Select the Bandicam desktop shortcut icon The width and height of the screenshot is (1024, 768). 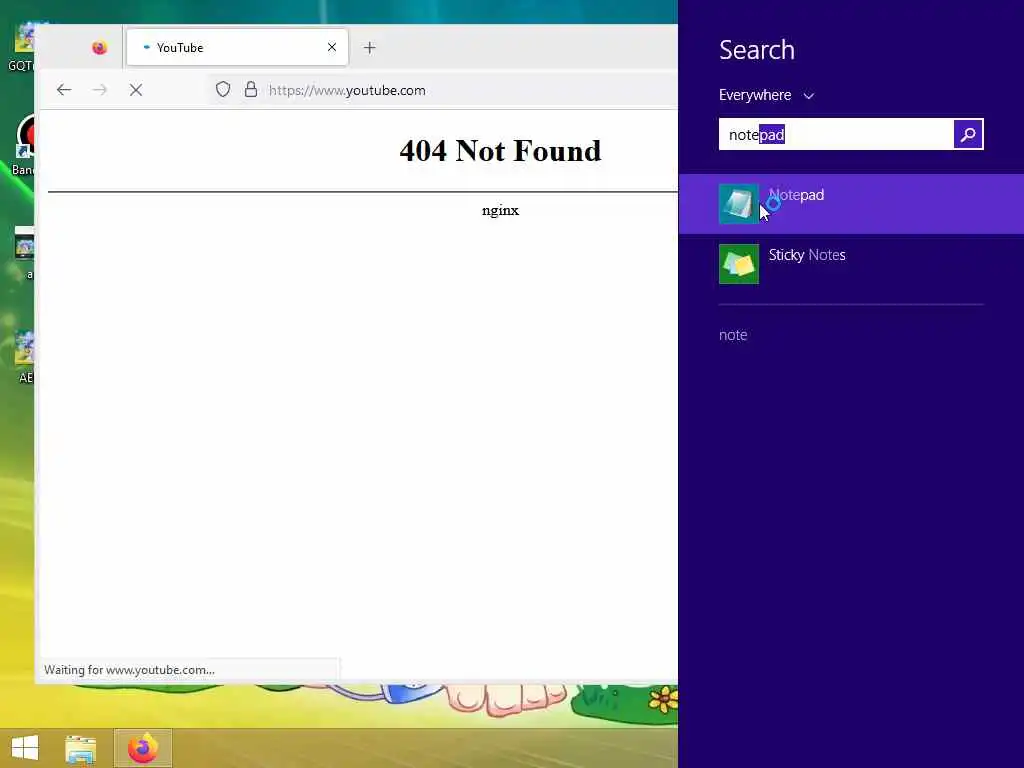pos(24,145)
